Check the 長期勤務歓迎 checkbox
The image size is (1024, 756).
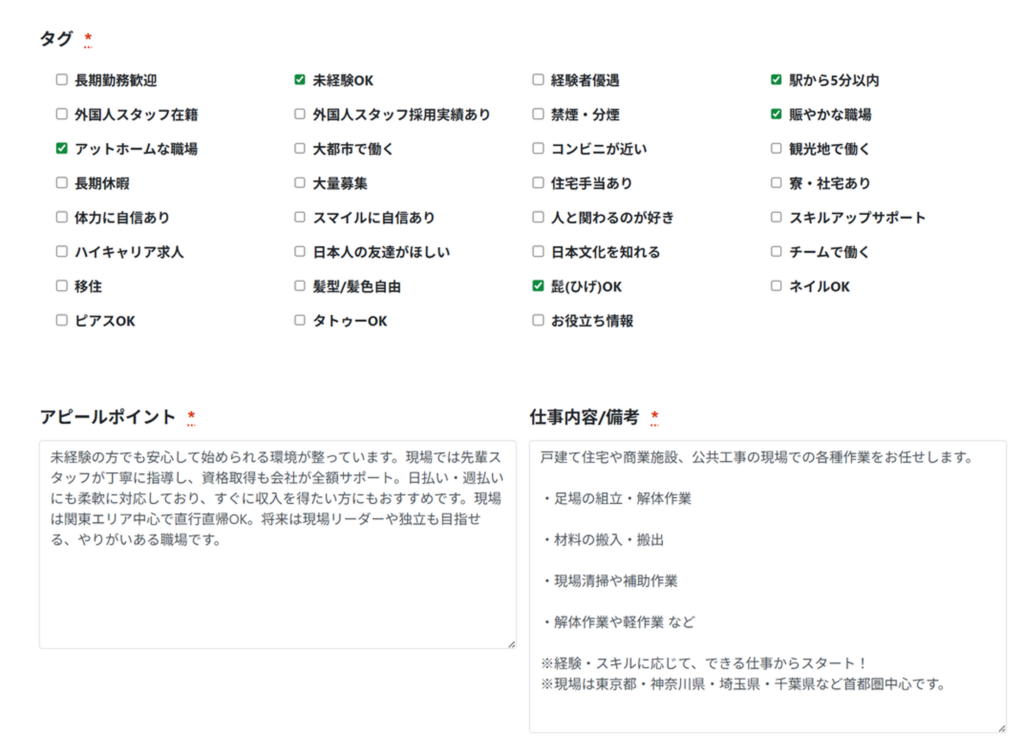tap(62, 80)
